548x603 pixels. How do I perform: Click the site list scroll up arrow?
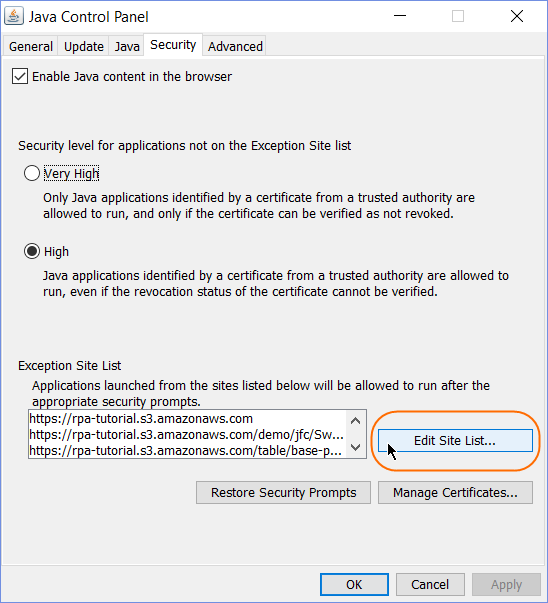click(356, 421)
